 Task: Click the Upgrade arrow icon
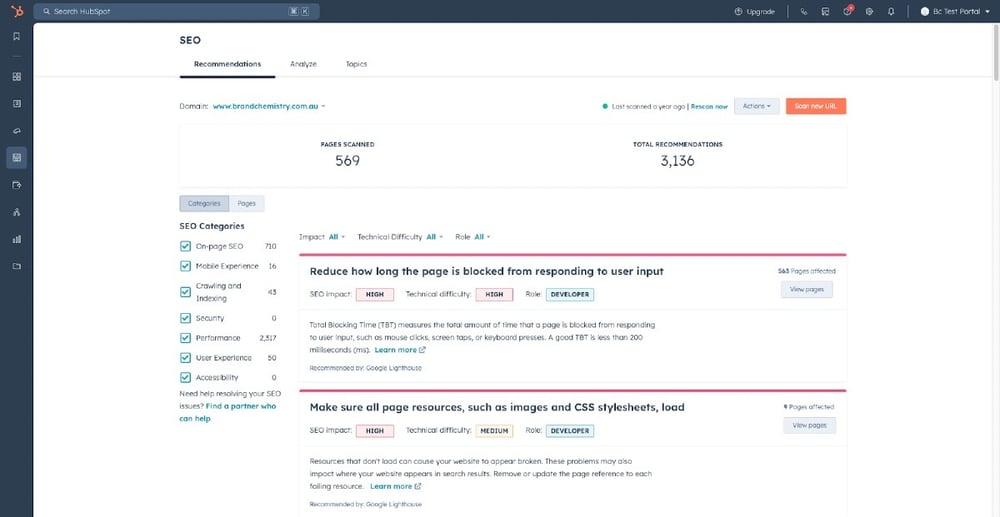tap(739, 11)
